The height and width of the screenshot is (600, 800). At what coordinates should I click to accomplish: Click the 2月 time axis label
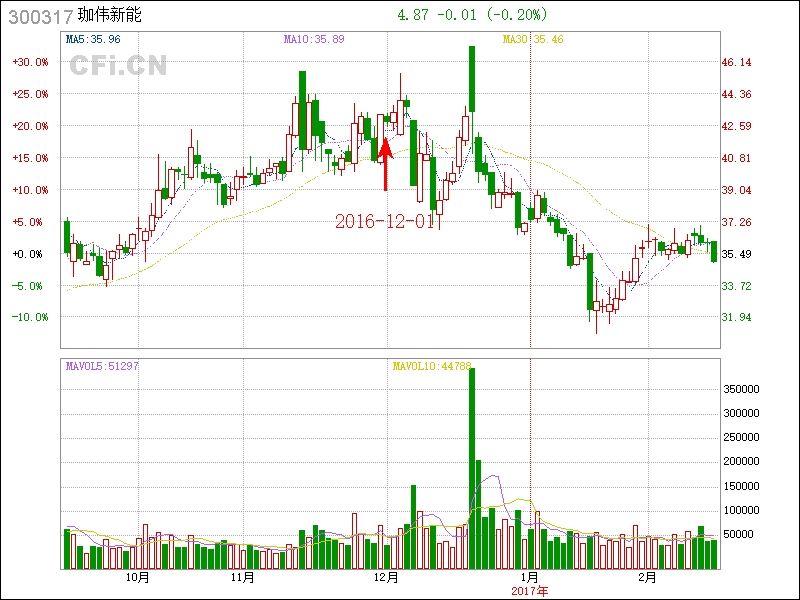pyautogui.click(x=648, y=578)
